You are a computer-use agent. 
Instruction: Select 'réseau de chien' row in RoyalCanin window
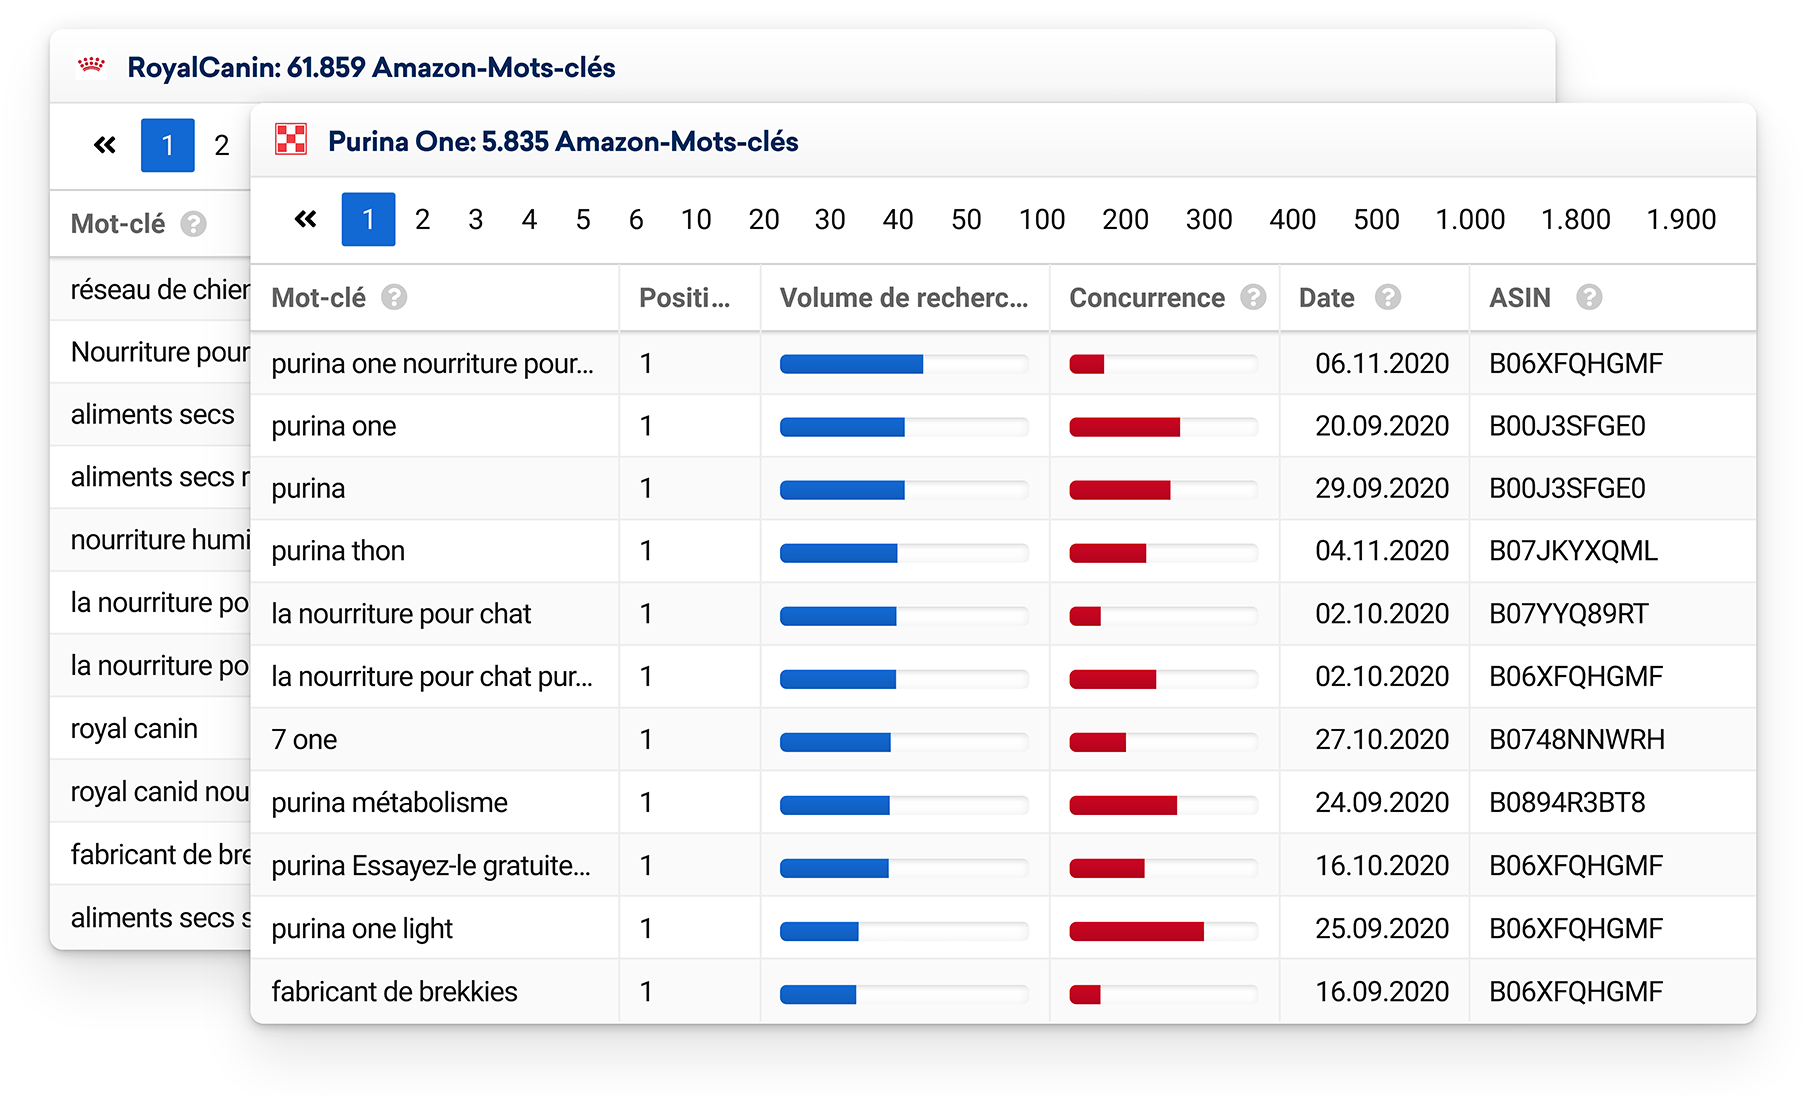tap(150, 289)
